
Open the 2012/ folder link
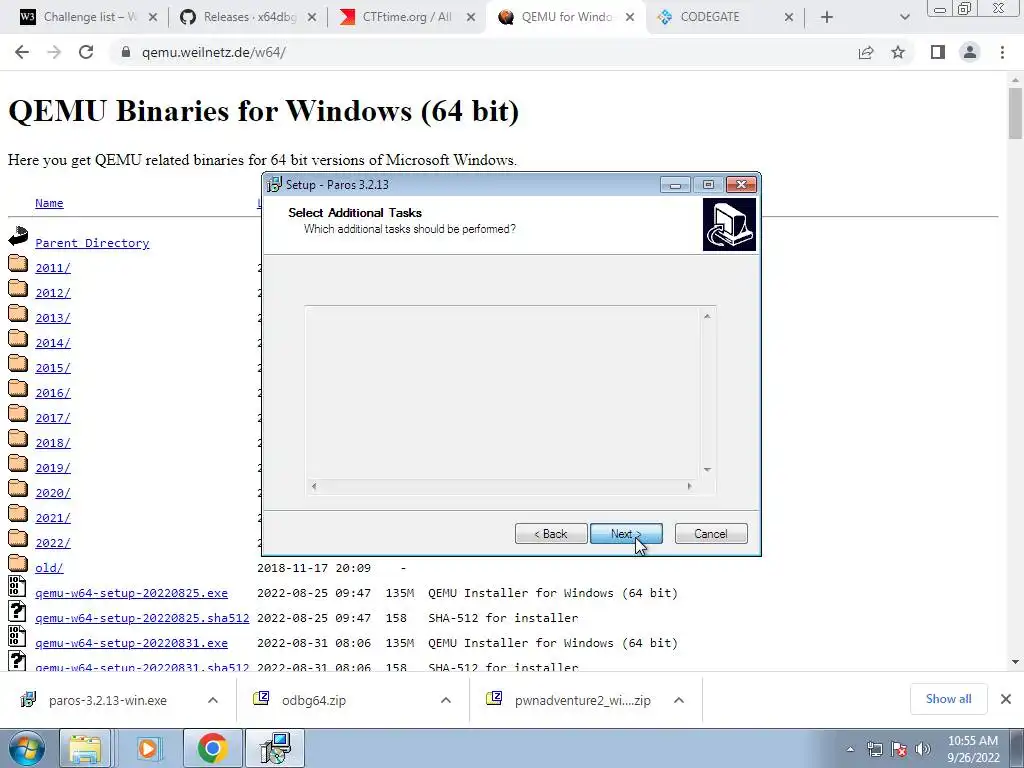point(52,293)
